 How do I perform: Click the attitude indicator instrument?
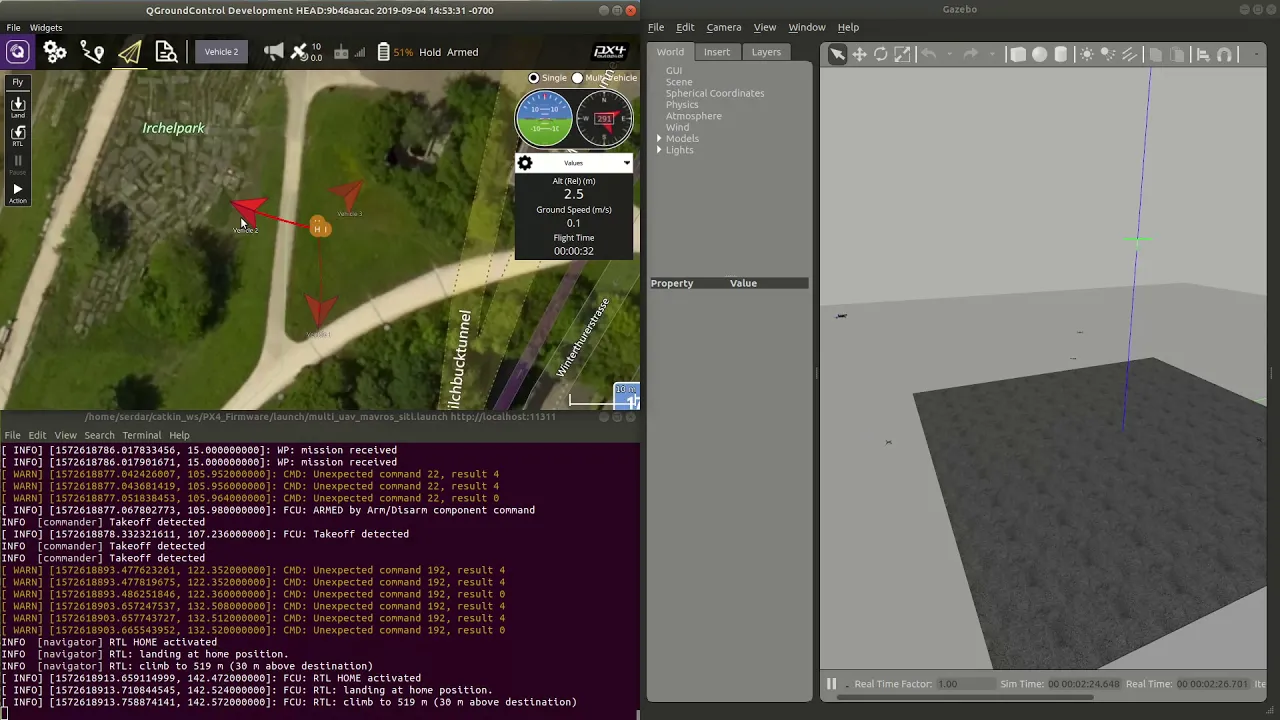click(x=544, y=118)
